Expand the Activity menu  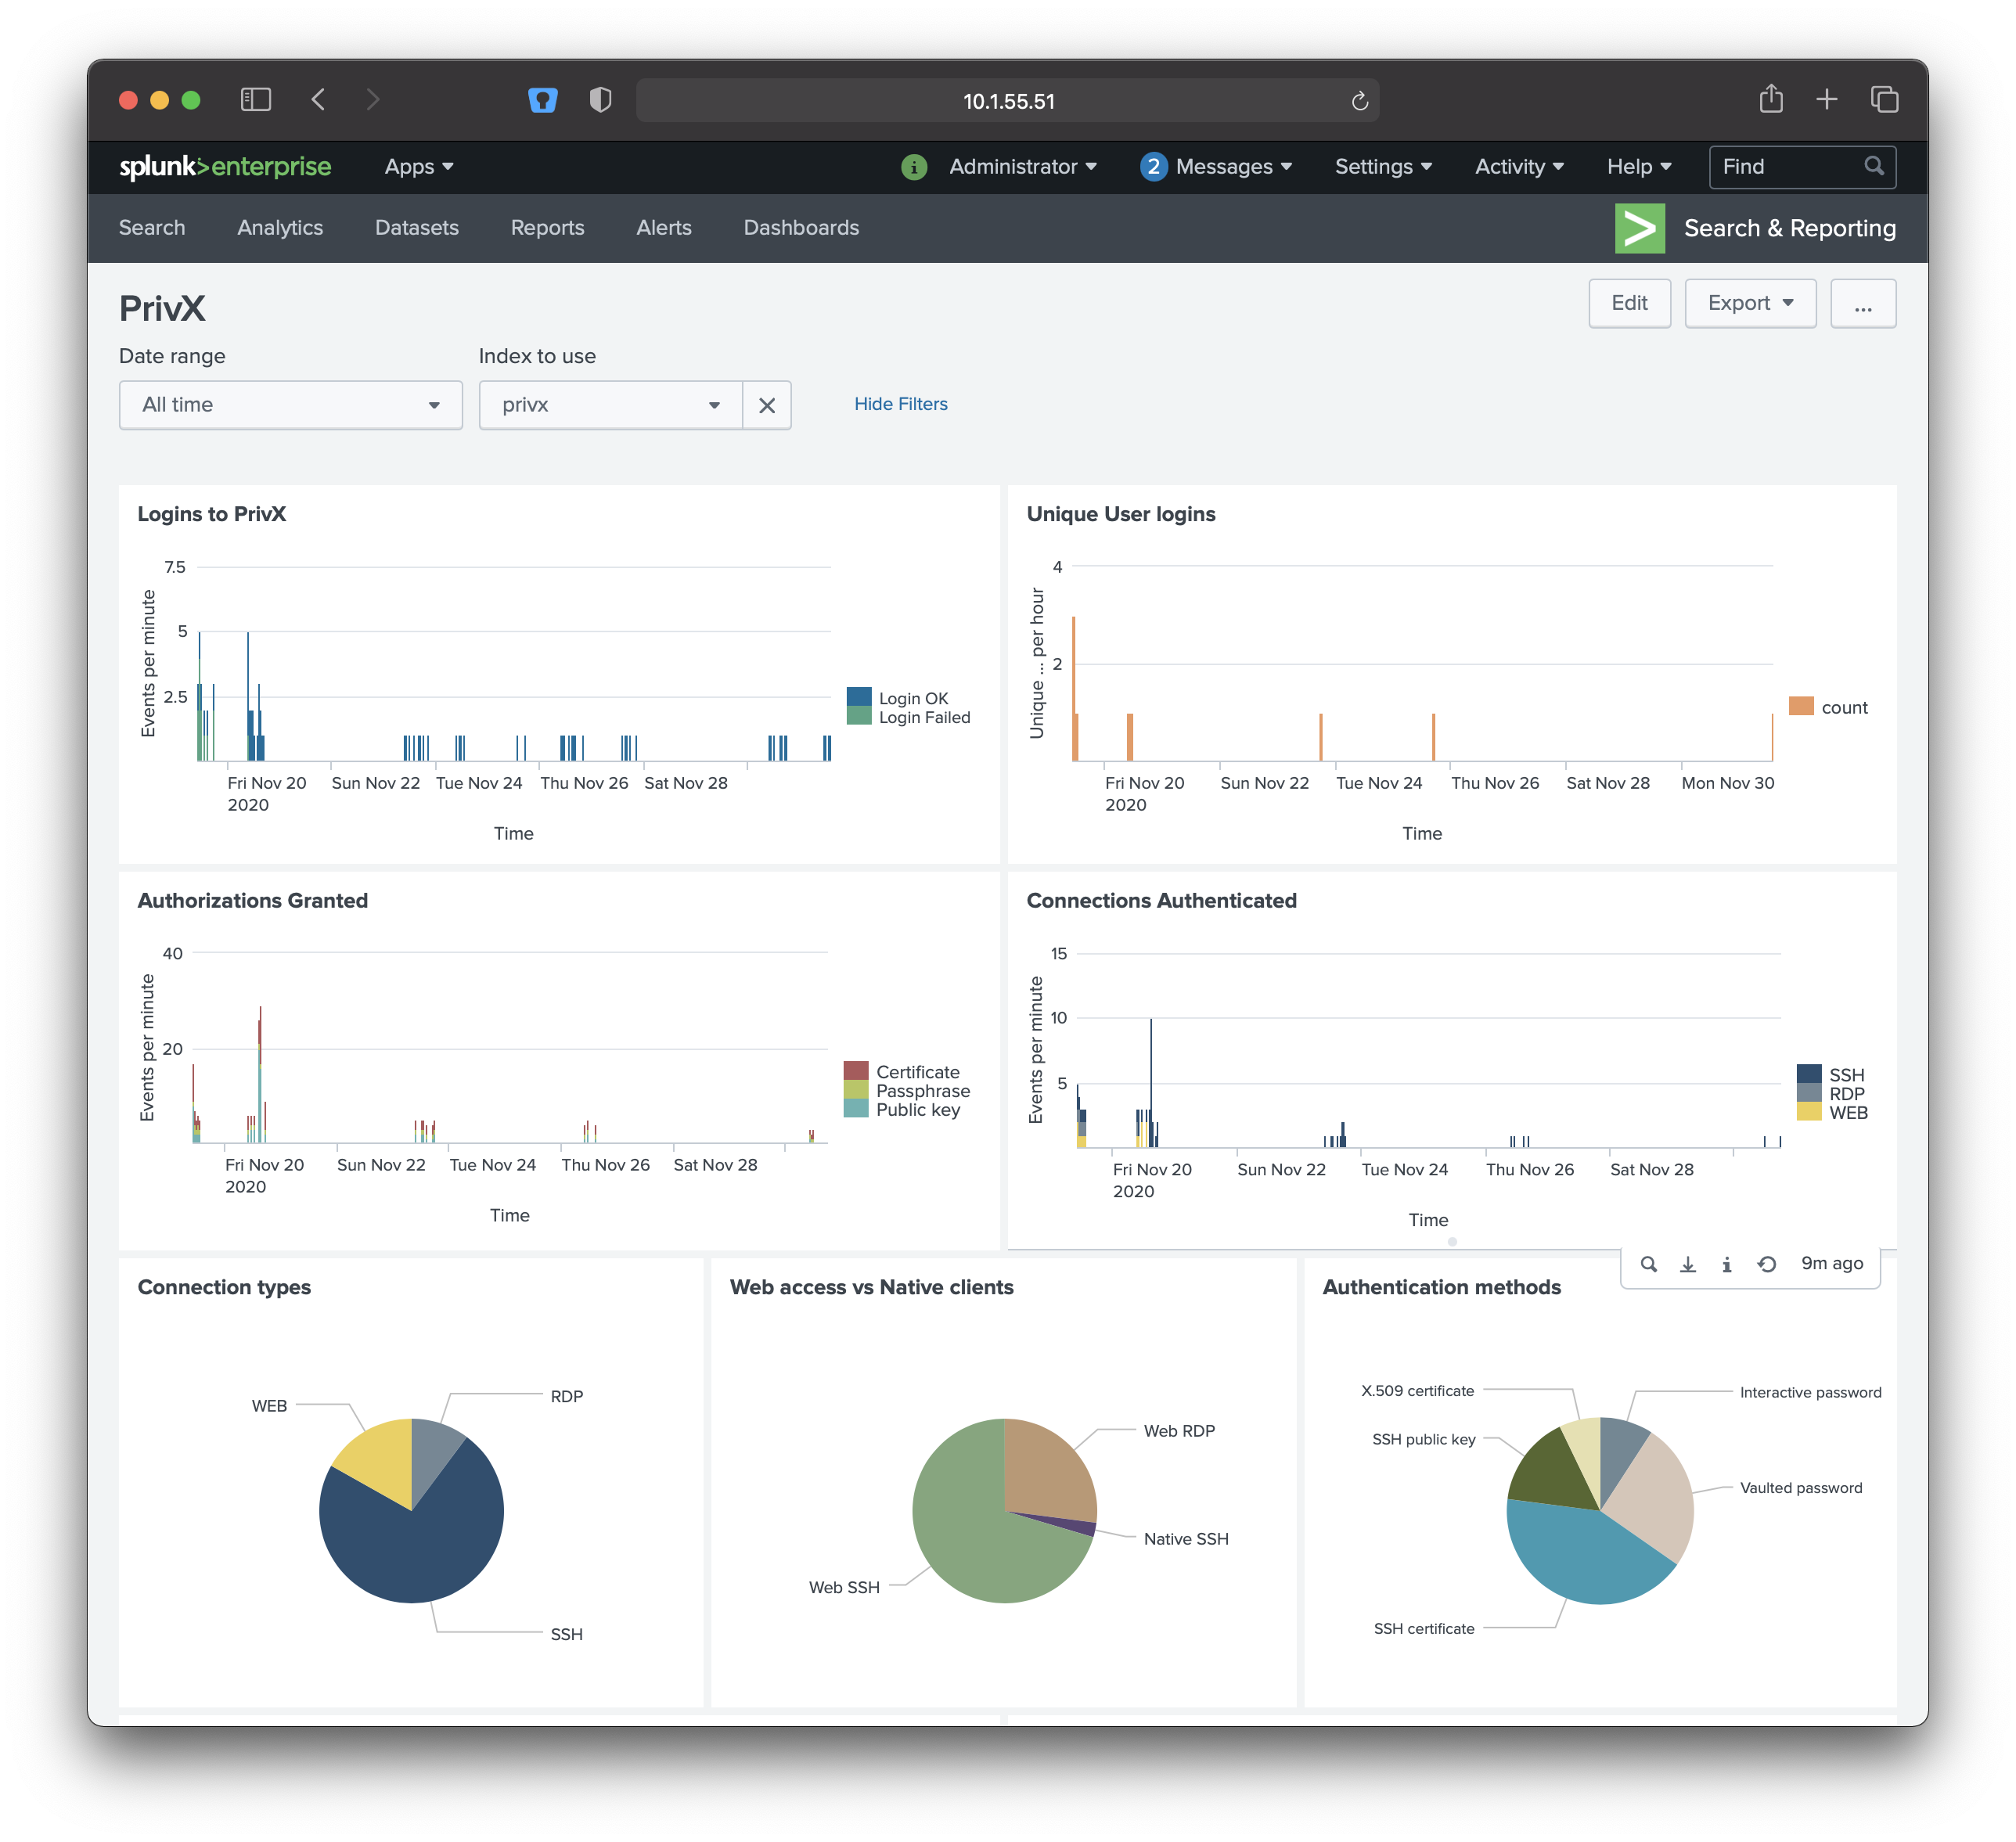click(1519, 167)
